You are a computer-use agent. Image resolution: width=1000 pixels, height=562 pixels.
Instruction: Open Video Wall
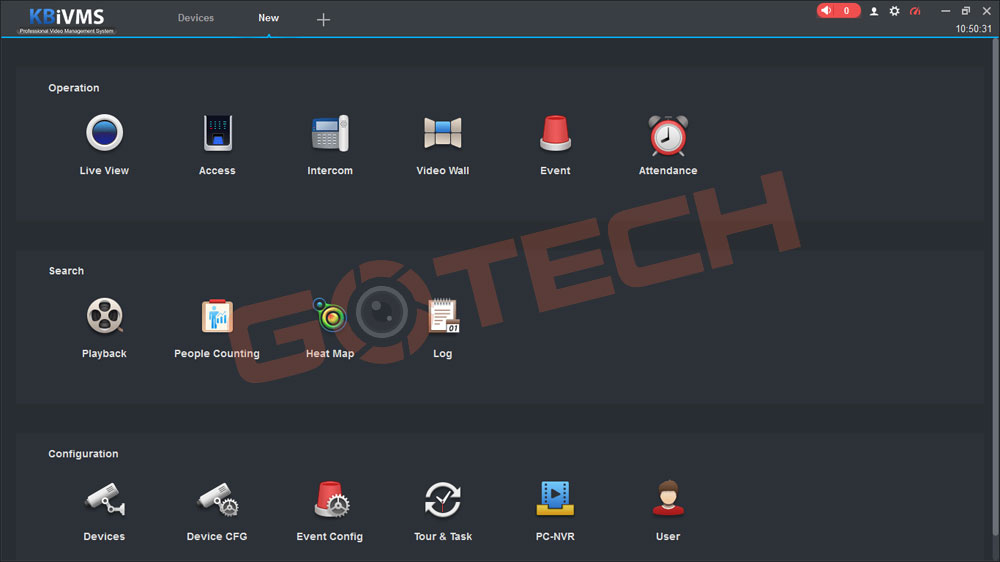442,133
